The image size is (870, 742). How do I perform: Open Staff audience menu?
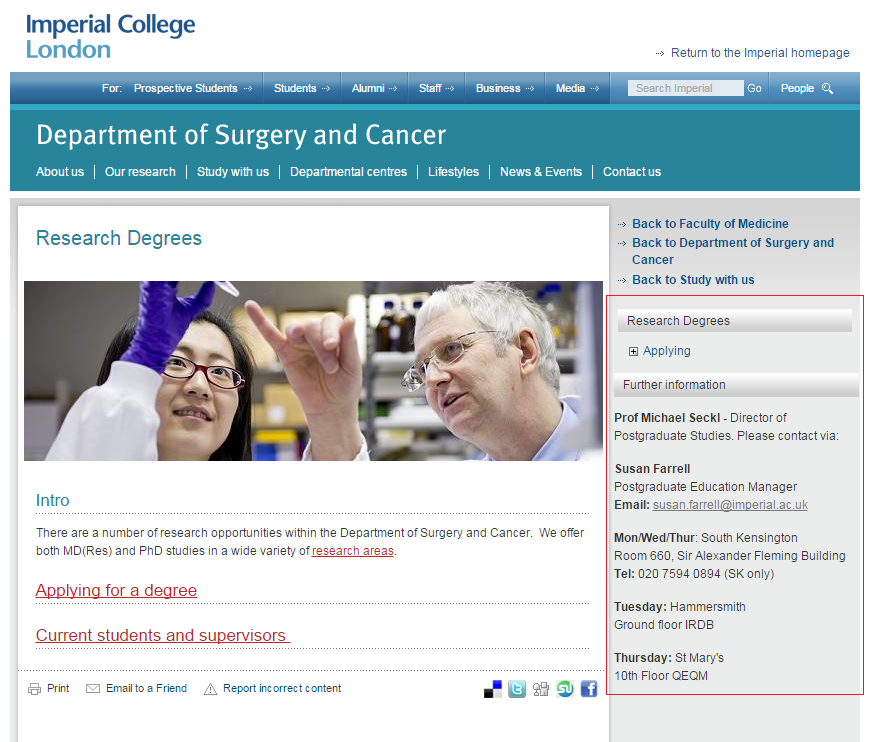(436, 88)
